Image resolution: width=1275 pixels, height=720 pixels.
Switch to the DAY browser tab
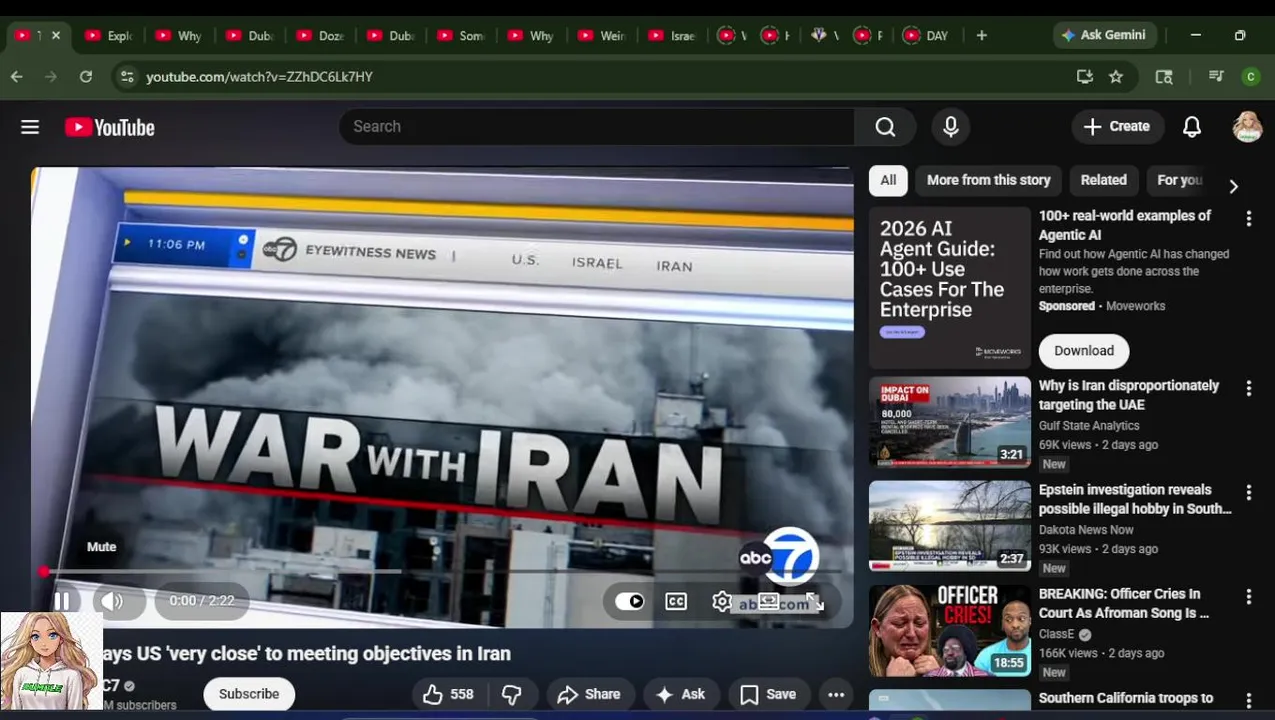click(926, 35)
